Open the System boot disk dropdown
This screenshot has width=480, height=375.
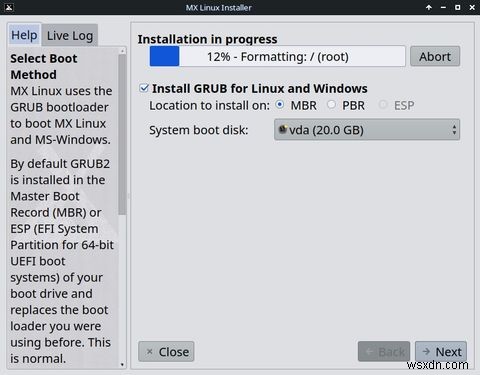(x=367, y=130)
